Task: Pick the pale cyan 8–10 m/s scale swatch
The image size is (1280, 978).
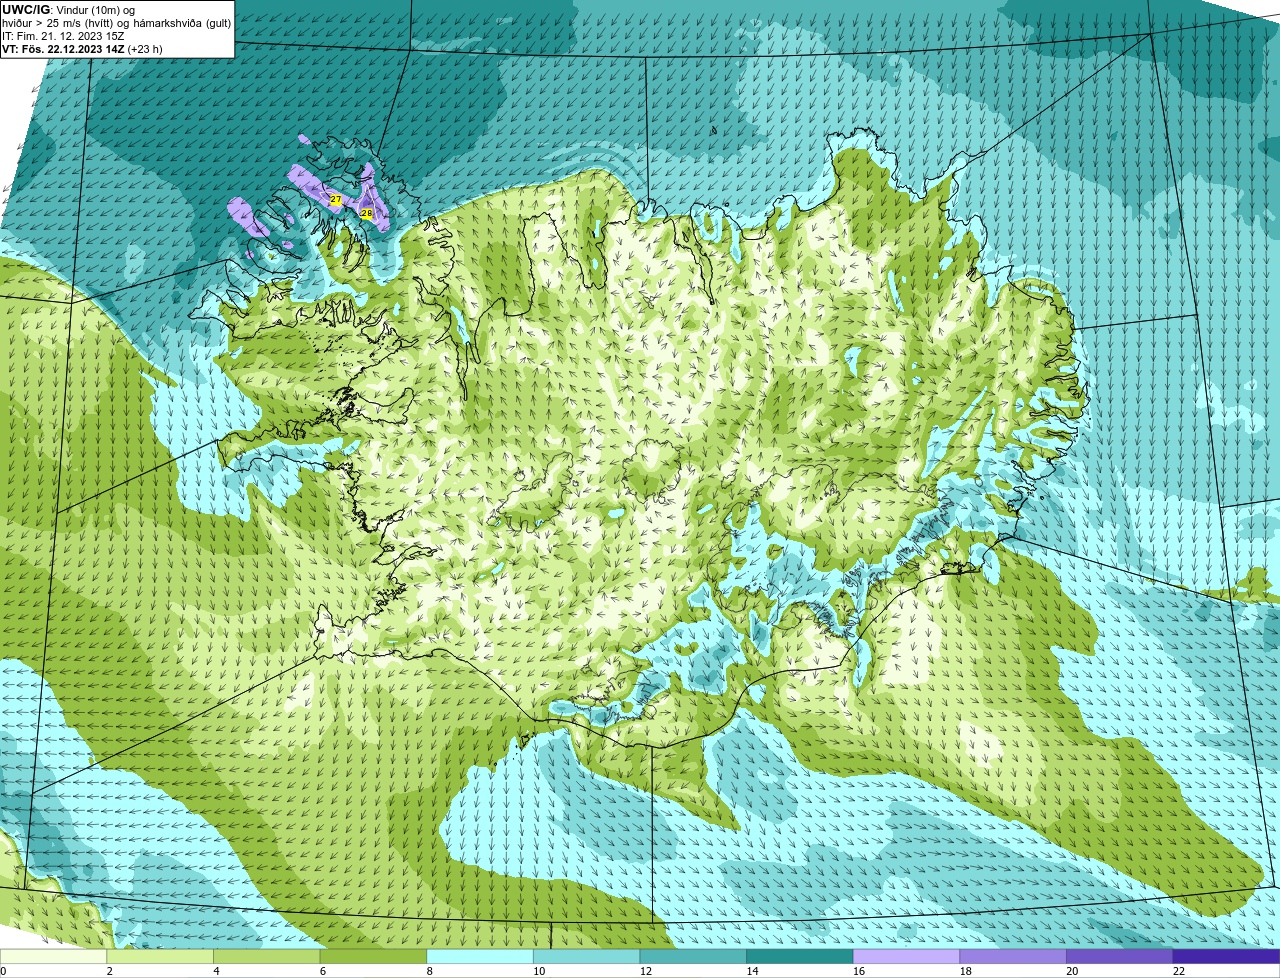Action: pyautogui.click(x=480, y=956)
